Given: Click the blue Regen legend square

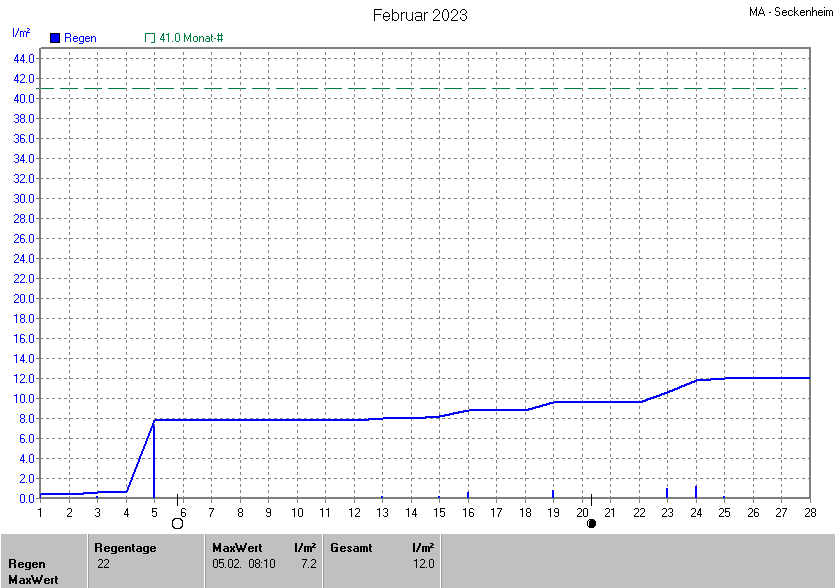Looking at the screenshot, I should 55,38.
